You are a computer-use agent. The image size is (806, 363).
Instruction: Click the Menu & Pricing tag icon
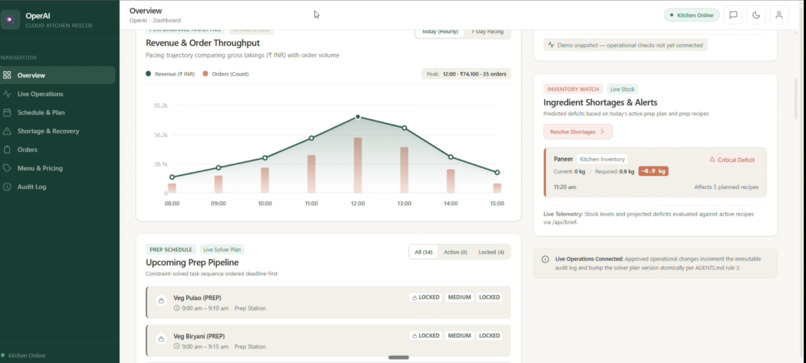click(7, 168)
